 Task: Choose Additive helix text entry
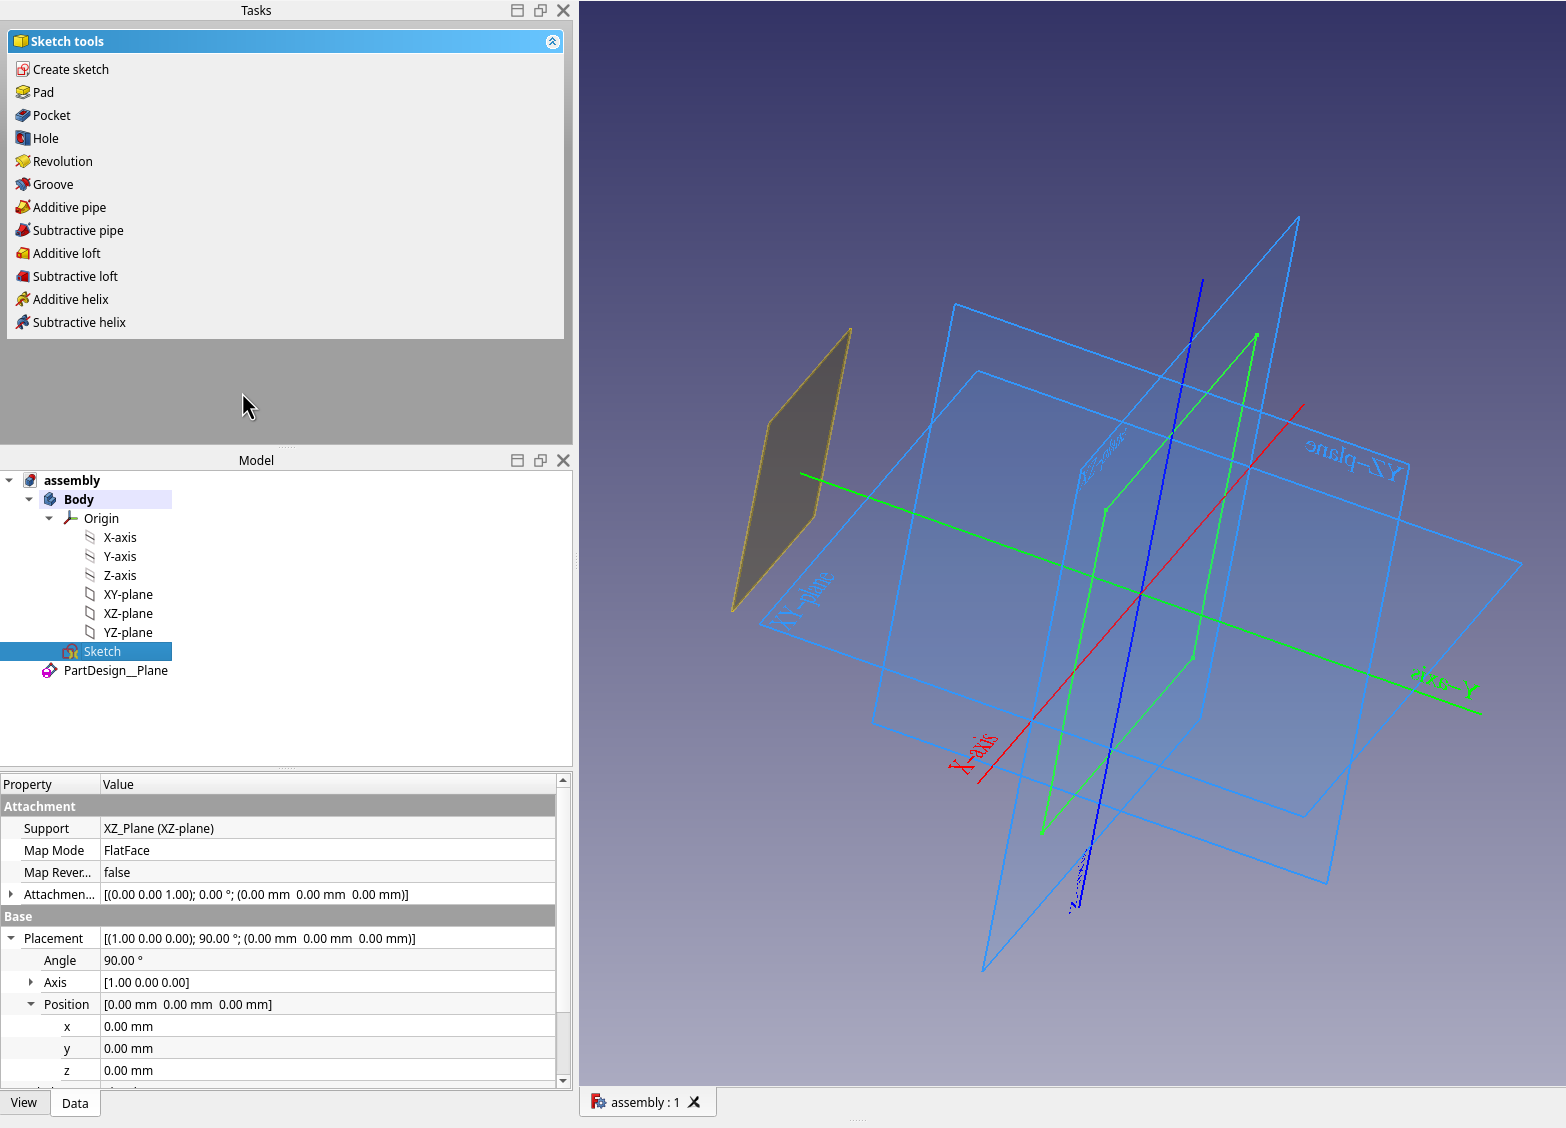click(71, 299)
